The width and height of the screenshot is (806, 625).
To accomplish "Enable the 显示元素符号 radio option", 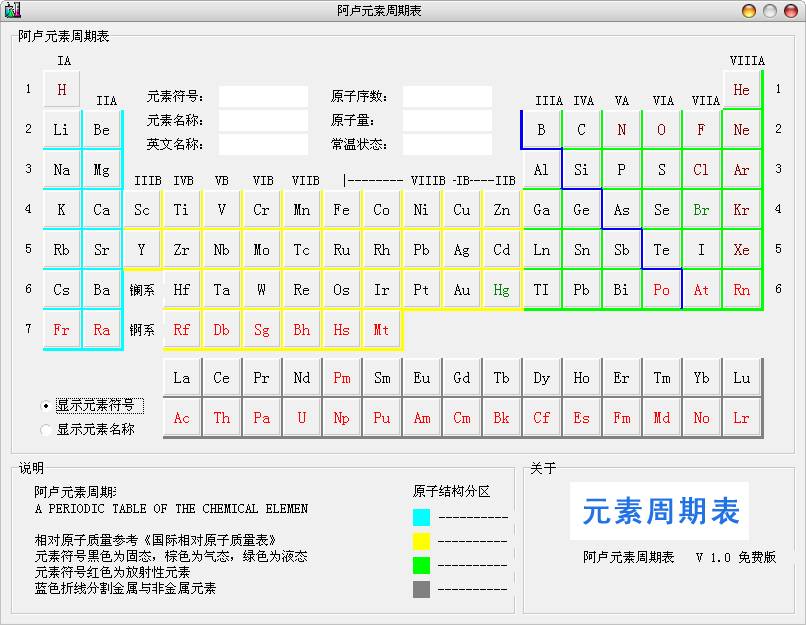I will (46, 406).
